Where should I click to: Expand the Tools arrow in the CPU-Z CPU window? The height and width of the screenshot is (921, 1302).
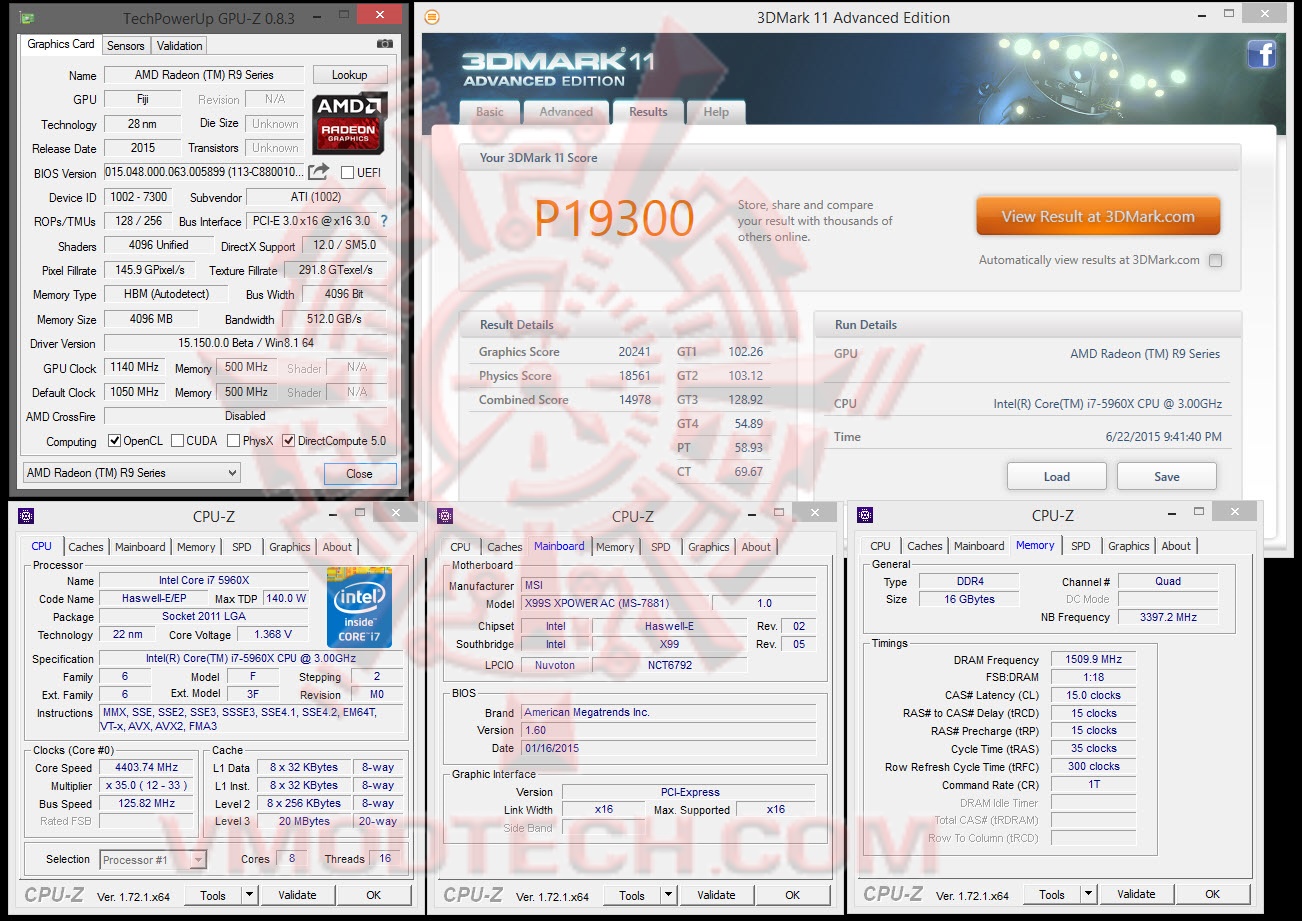pos(250,895)
